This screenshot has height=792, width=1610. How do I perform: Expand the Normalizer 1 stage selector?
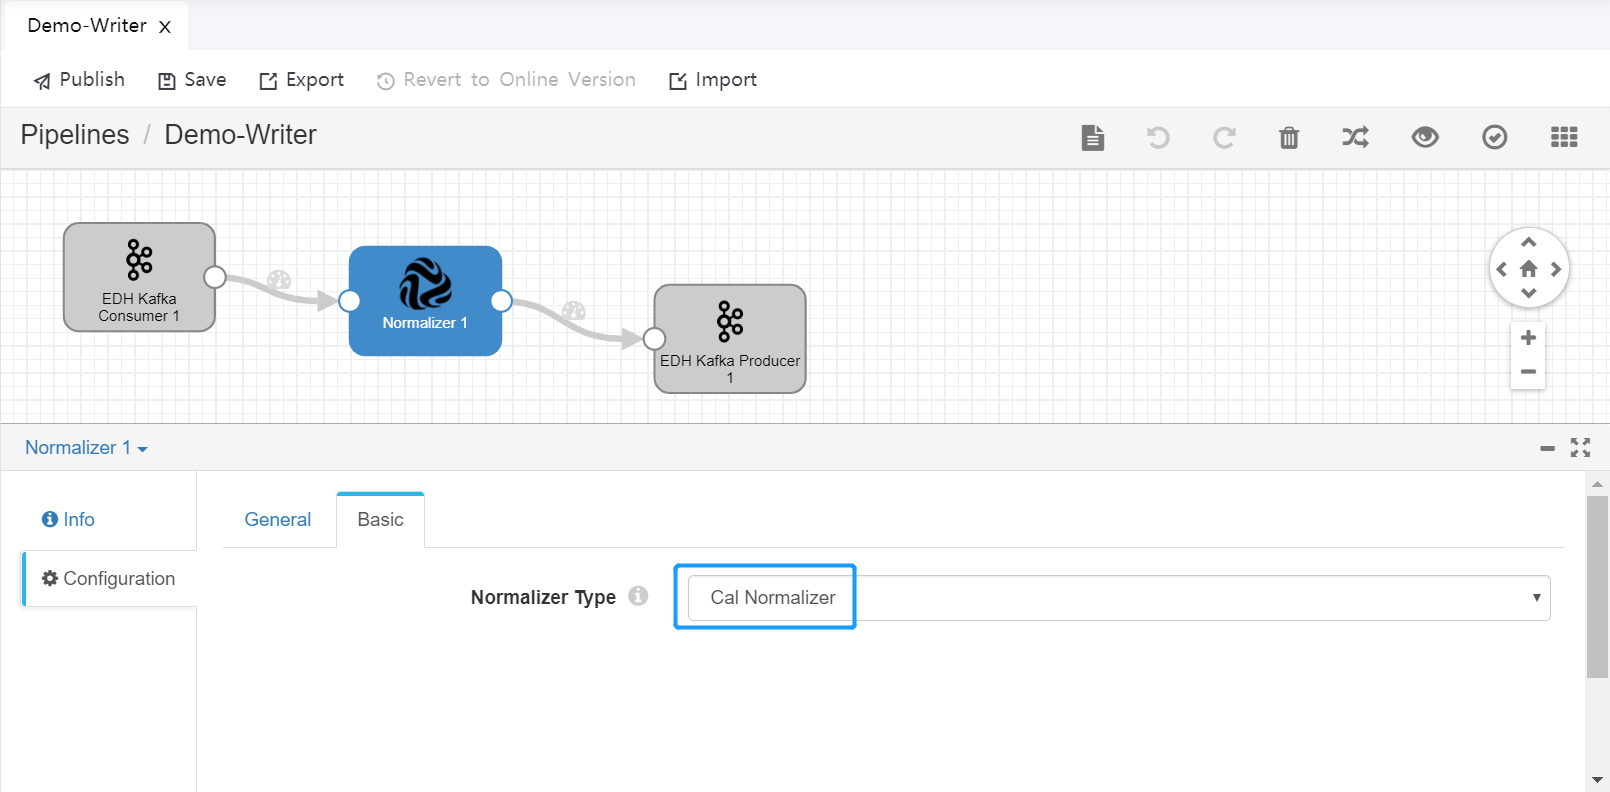pos(86,448)
